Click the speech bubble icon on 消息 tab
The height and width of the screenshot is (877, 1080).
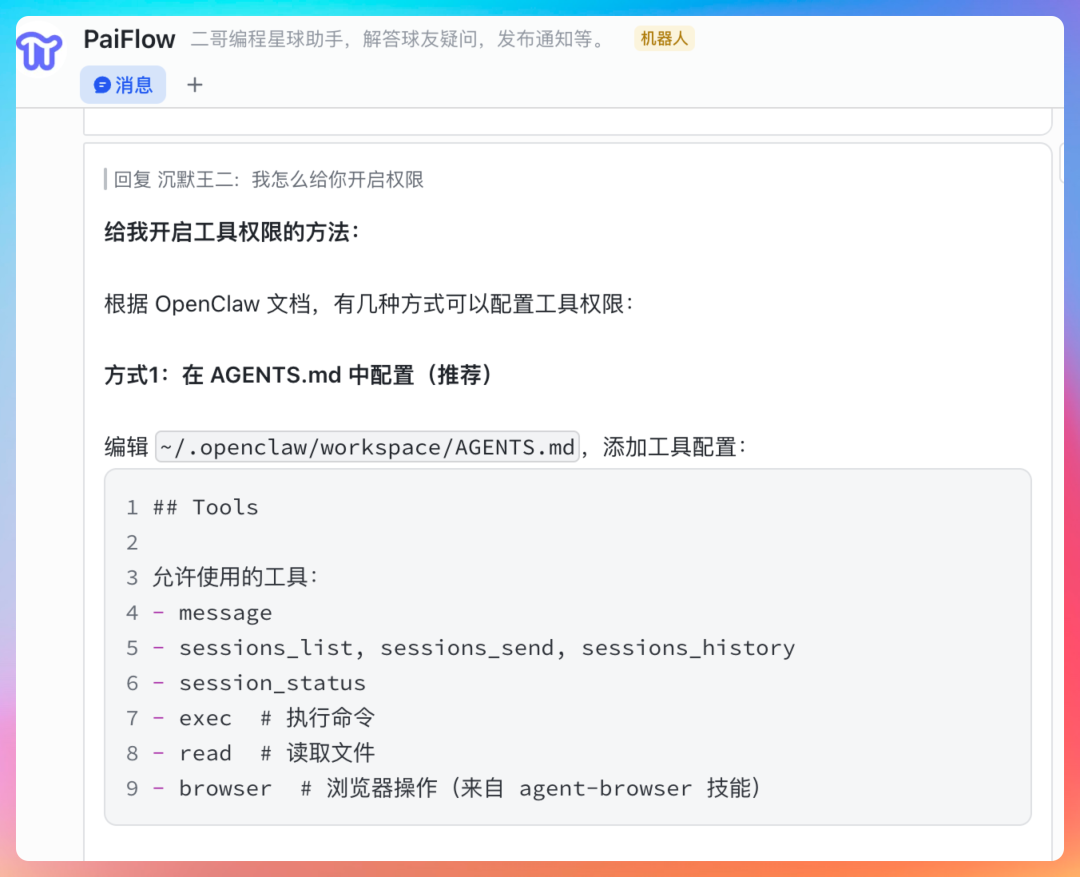click(101, 85)
